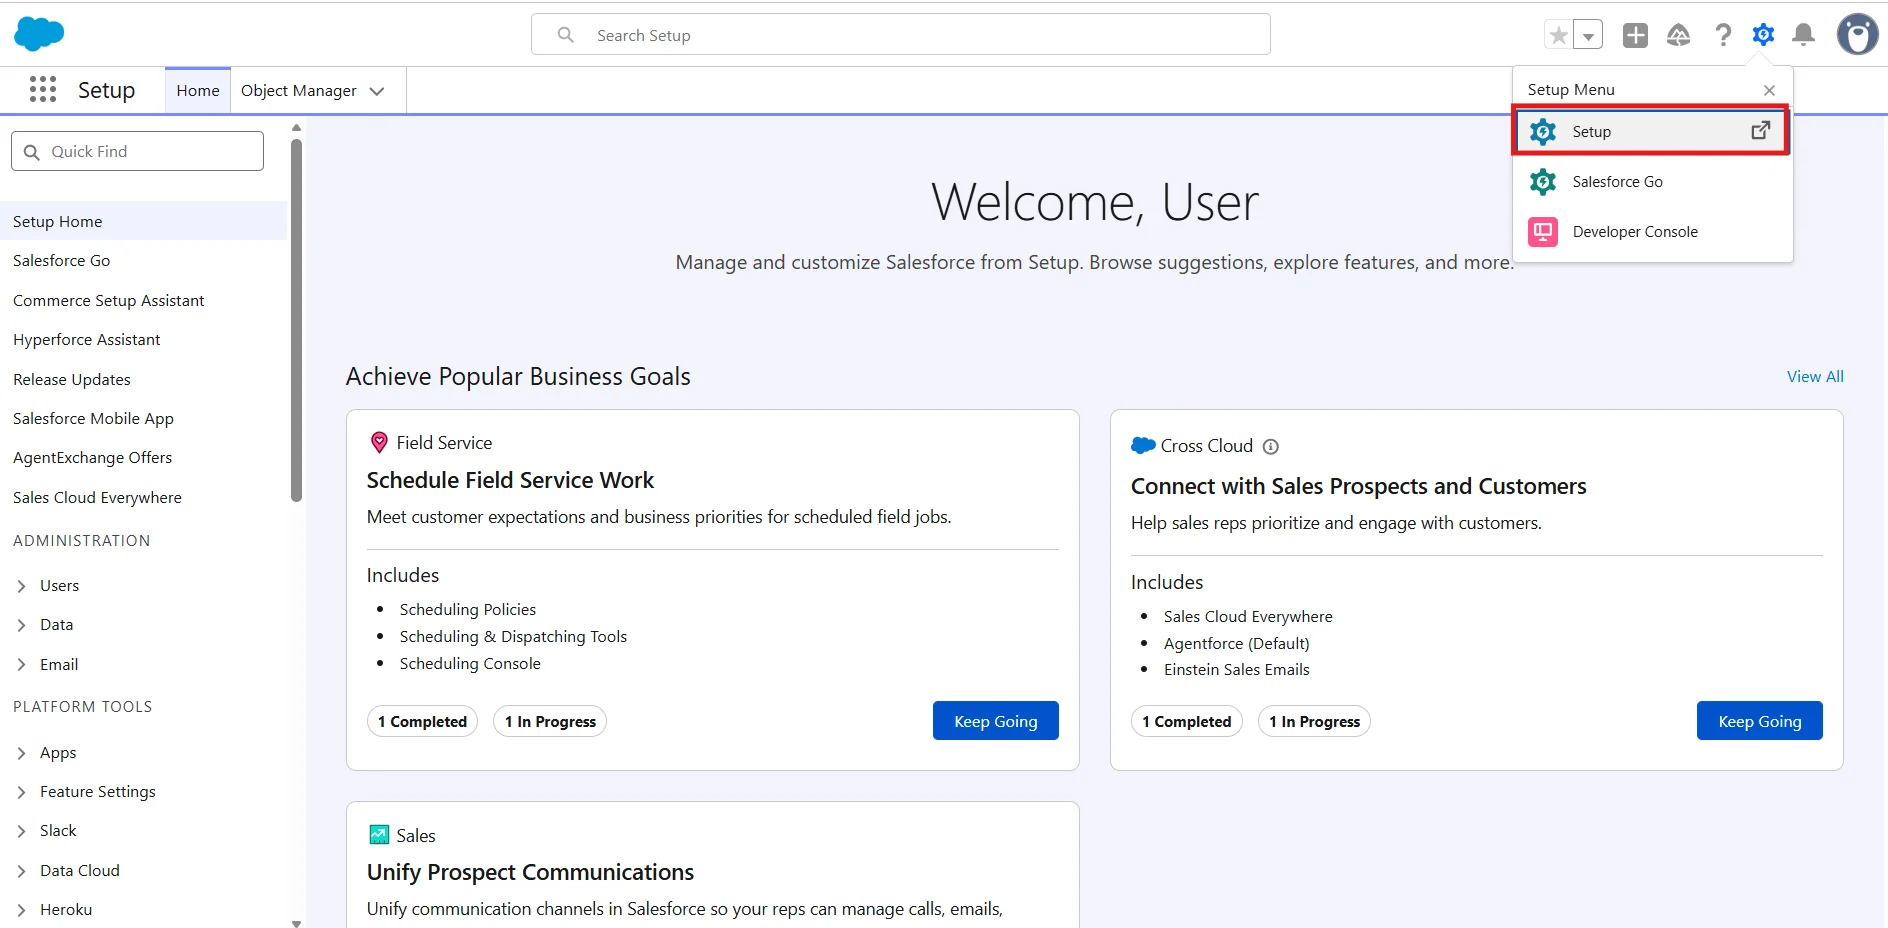Open the Help question mark icon
Viewport: 1888px width, 928px height.
1723,35
